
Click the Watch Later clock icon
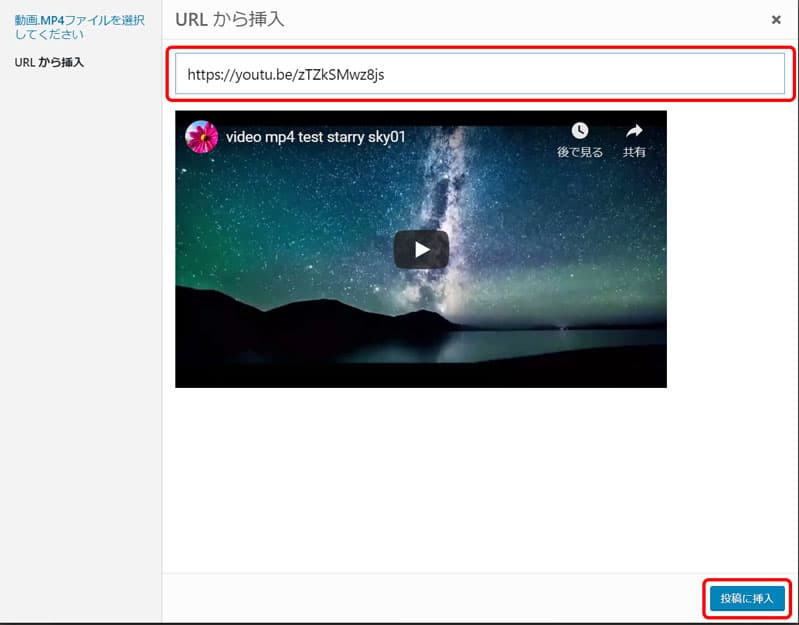coord(579,131)
